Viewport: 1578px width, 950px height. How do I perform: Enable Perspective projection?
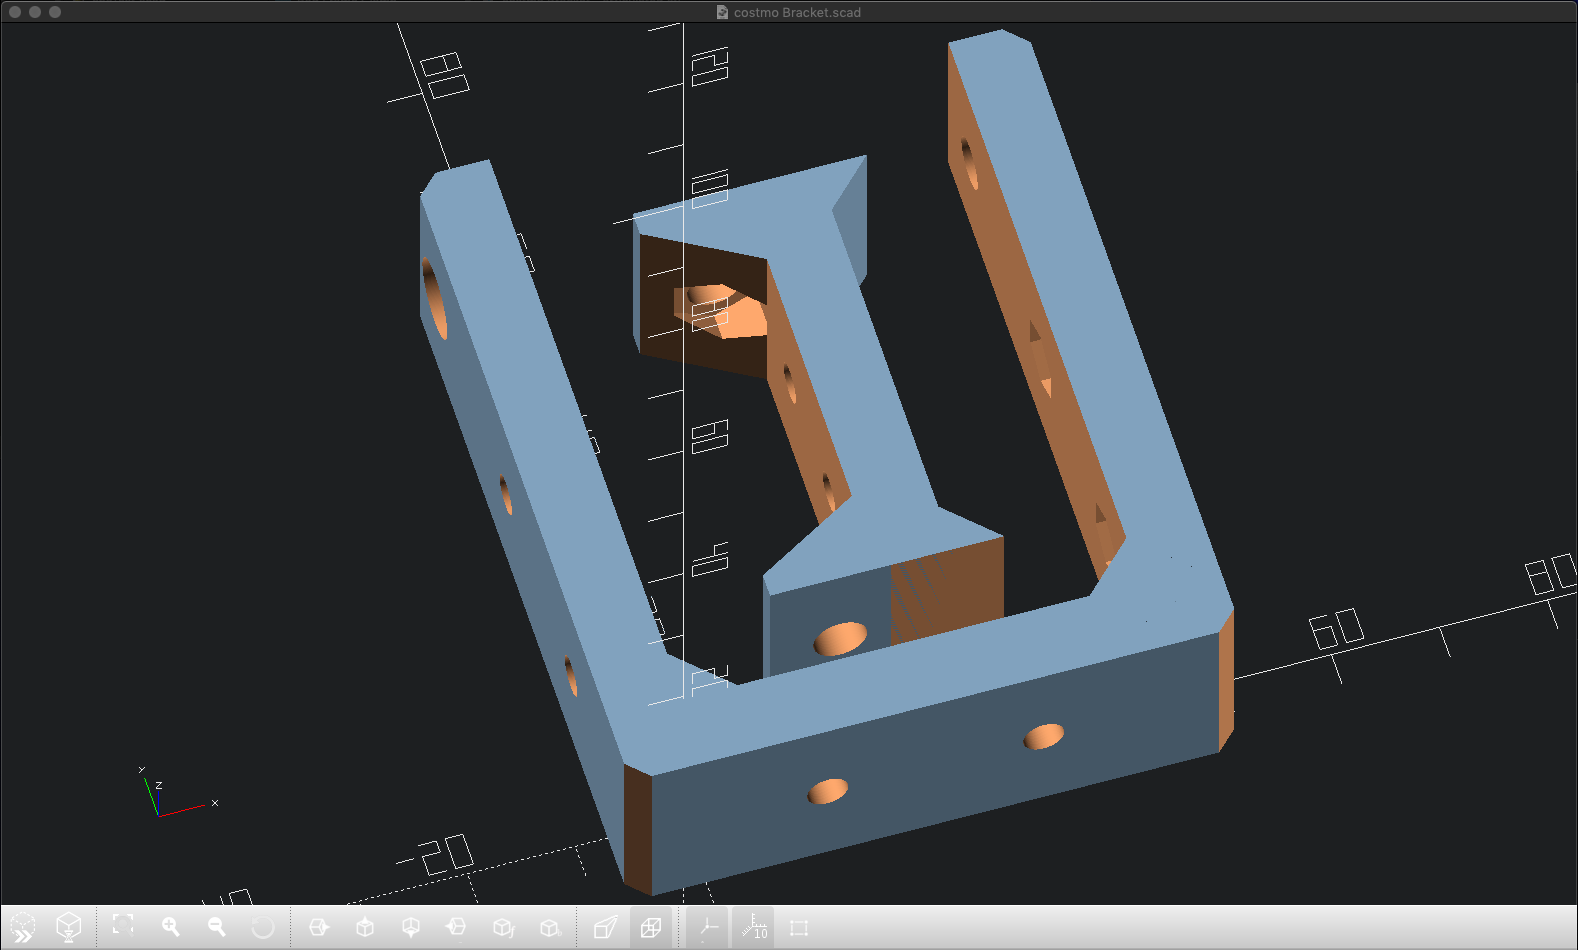click(605, 927)
